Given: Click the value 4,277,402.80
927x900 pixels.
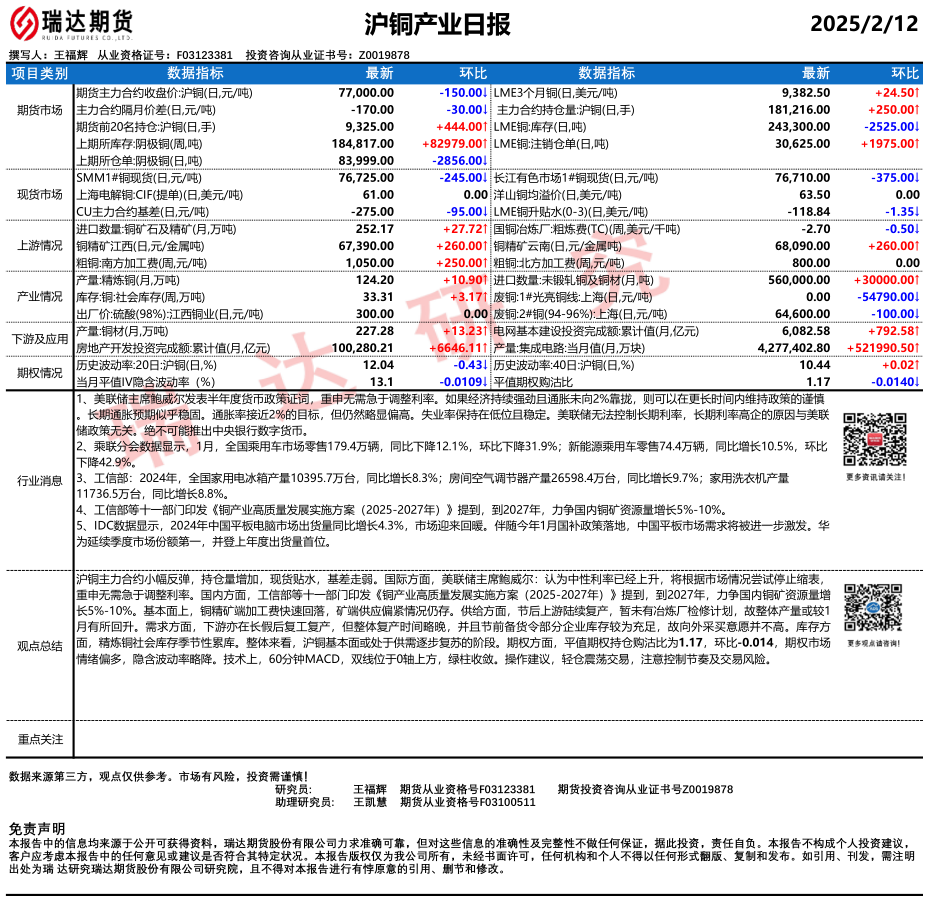Looking at the screenshot, I should tap(793, 348).
